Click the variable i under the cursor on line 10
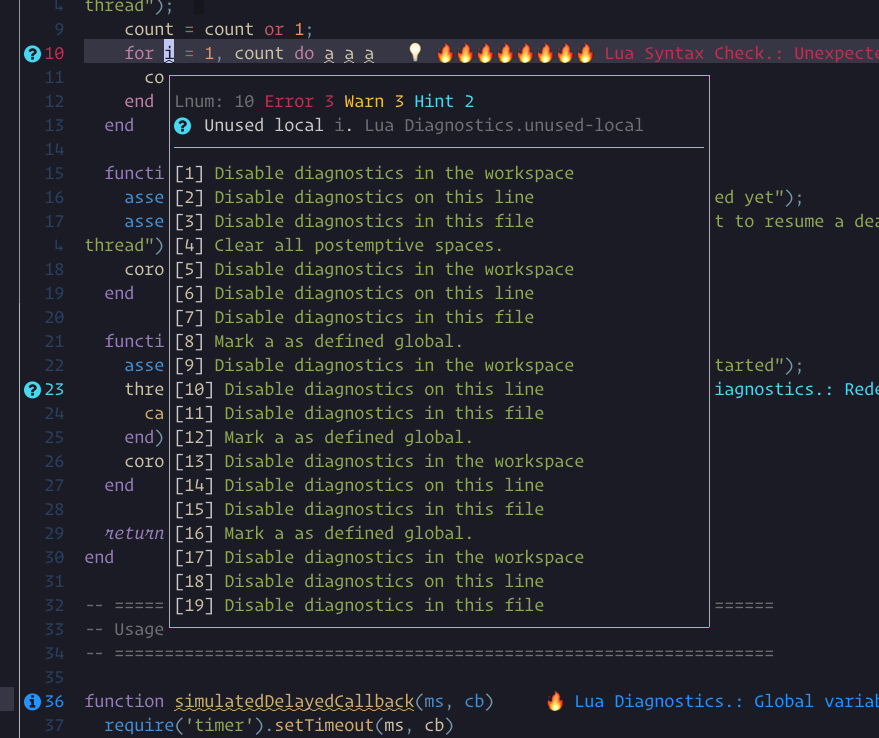879x738 pixels. click(169, 53)
